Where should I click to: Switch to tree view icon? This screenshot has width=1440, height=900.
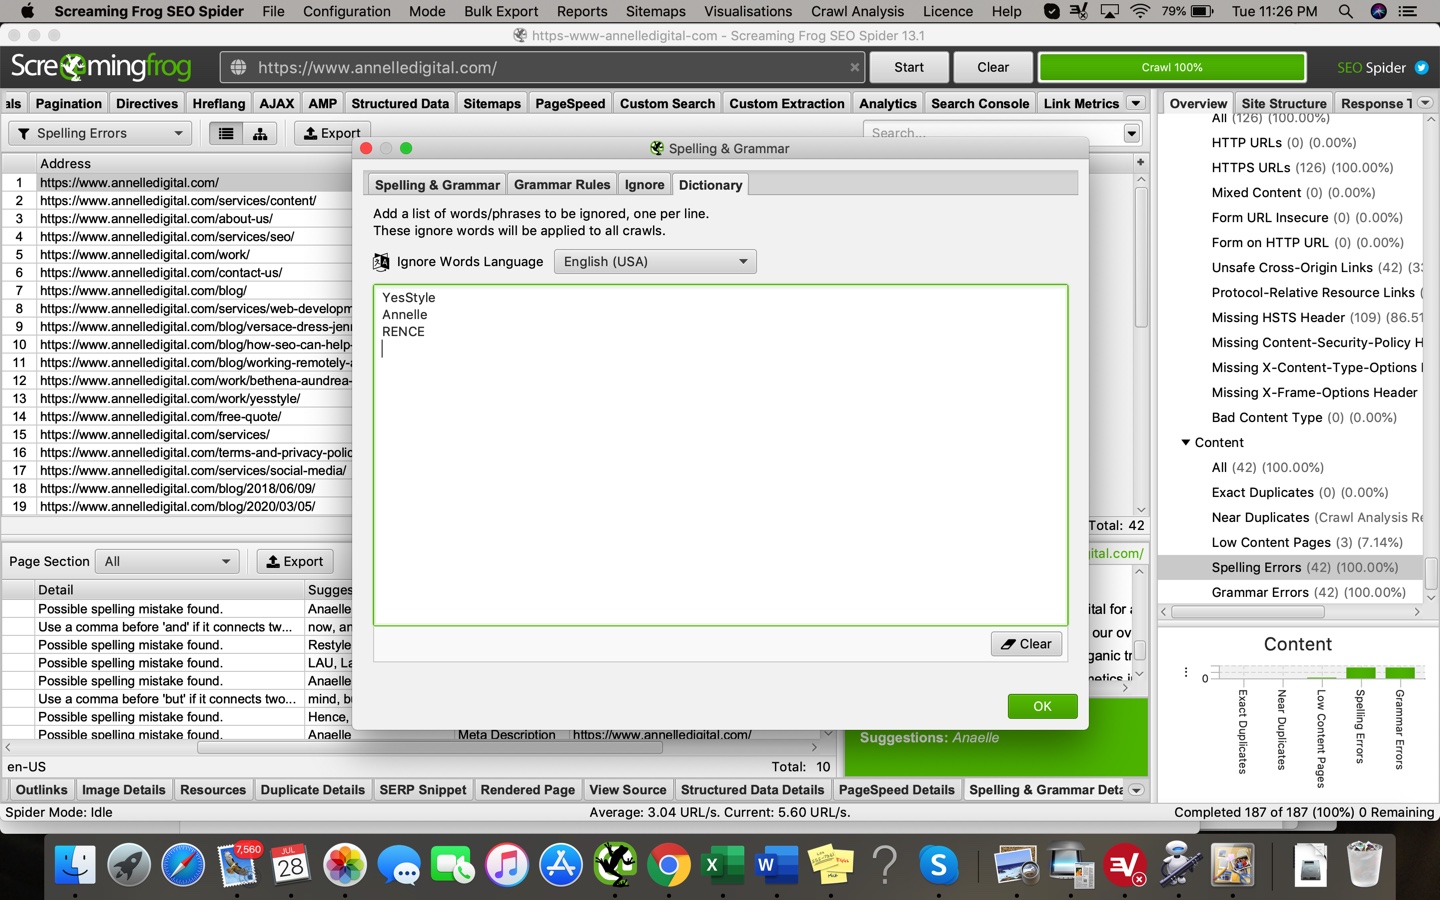pyautogui.click(x=260, y=133)
